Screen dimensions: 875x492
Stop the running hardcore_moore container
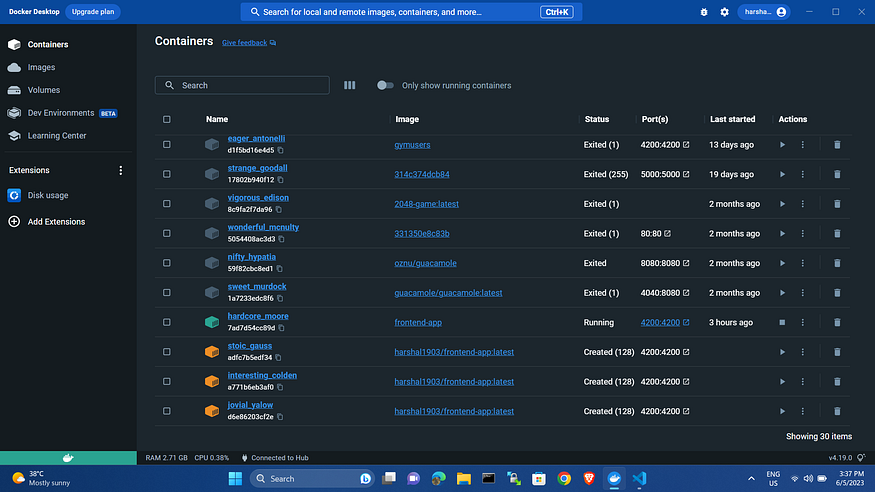(782, 322)
